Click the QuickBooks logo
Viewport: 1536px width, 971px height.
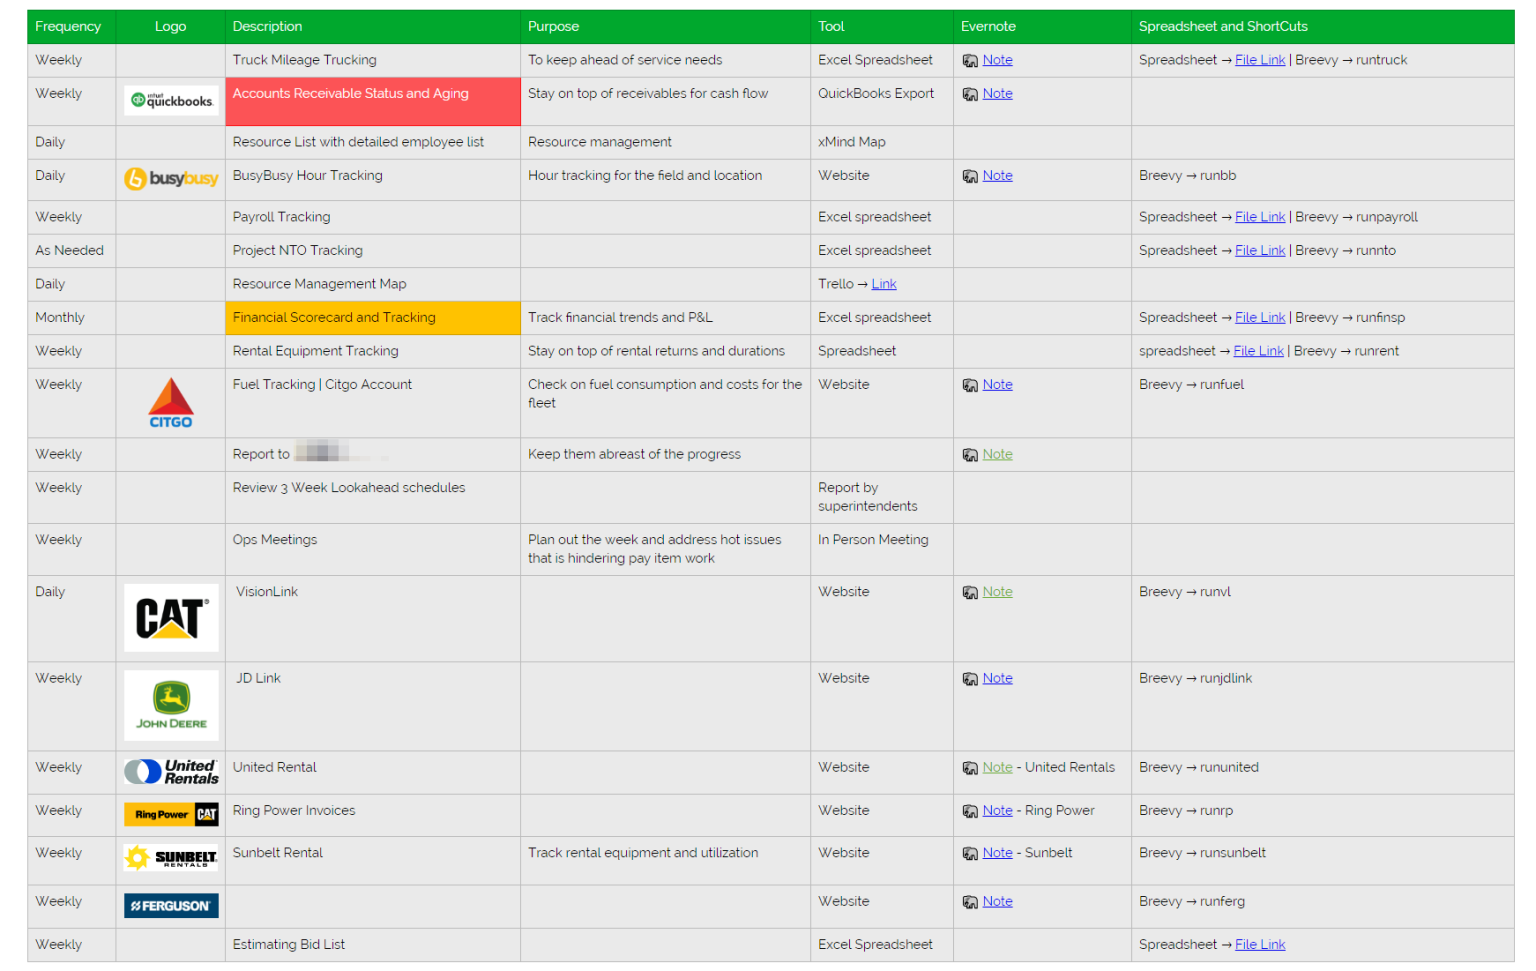click(171, 100)
